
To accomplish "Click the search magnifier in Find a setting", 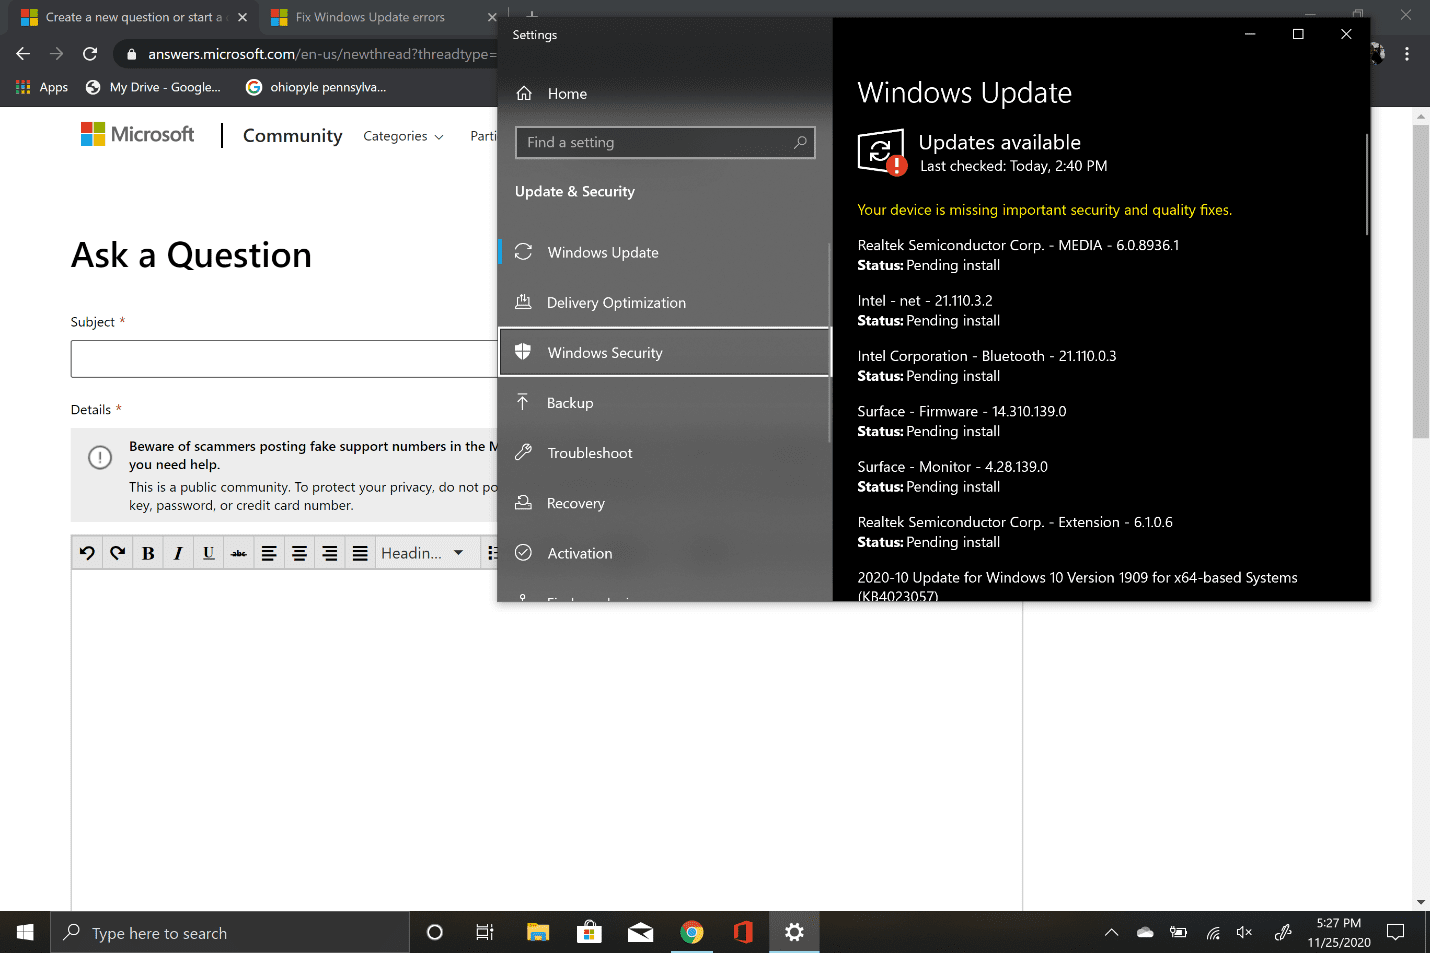I will (x=800, y=143).
